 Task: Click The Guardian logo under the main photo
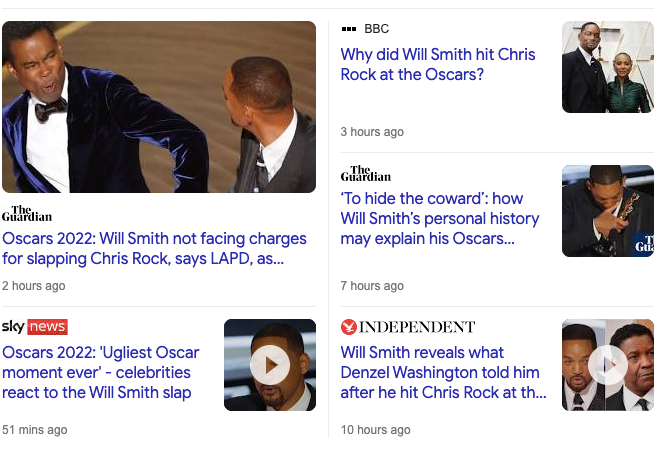(27, 213)
